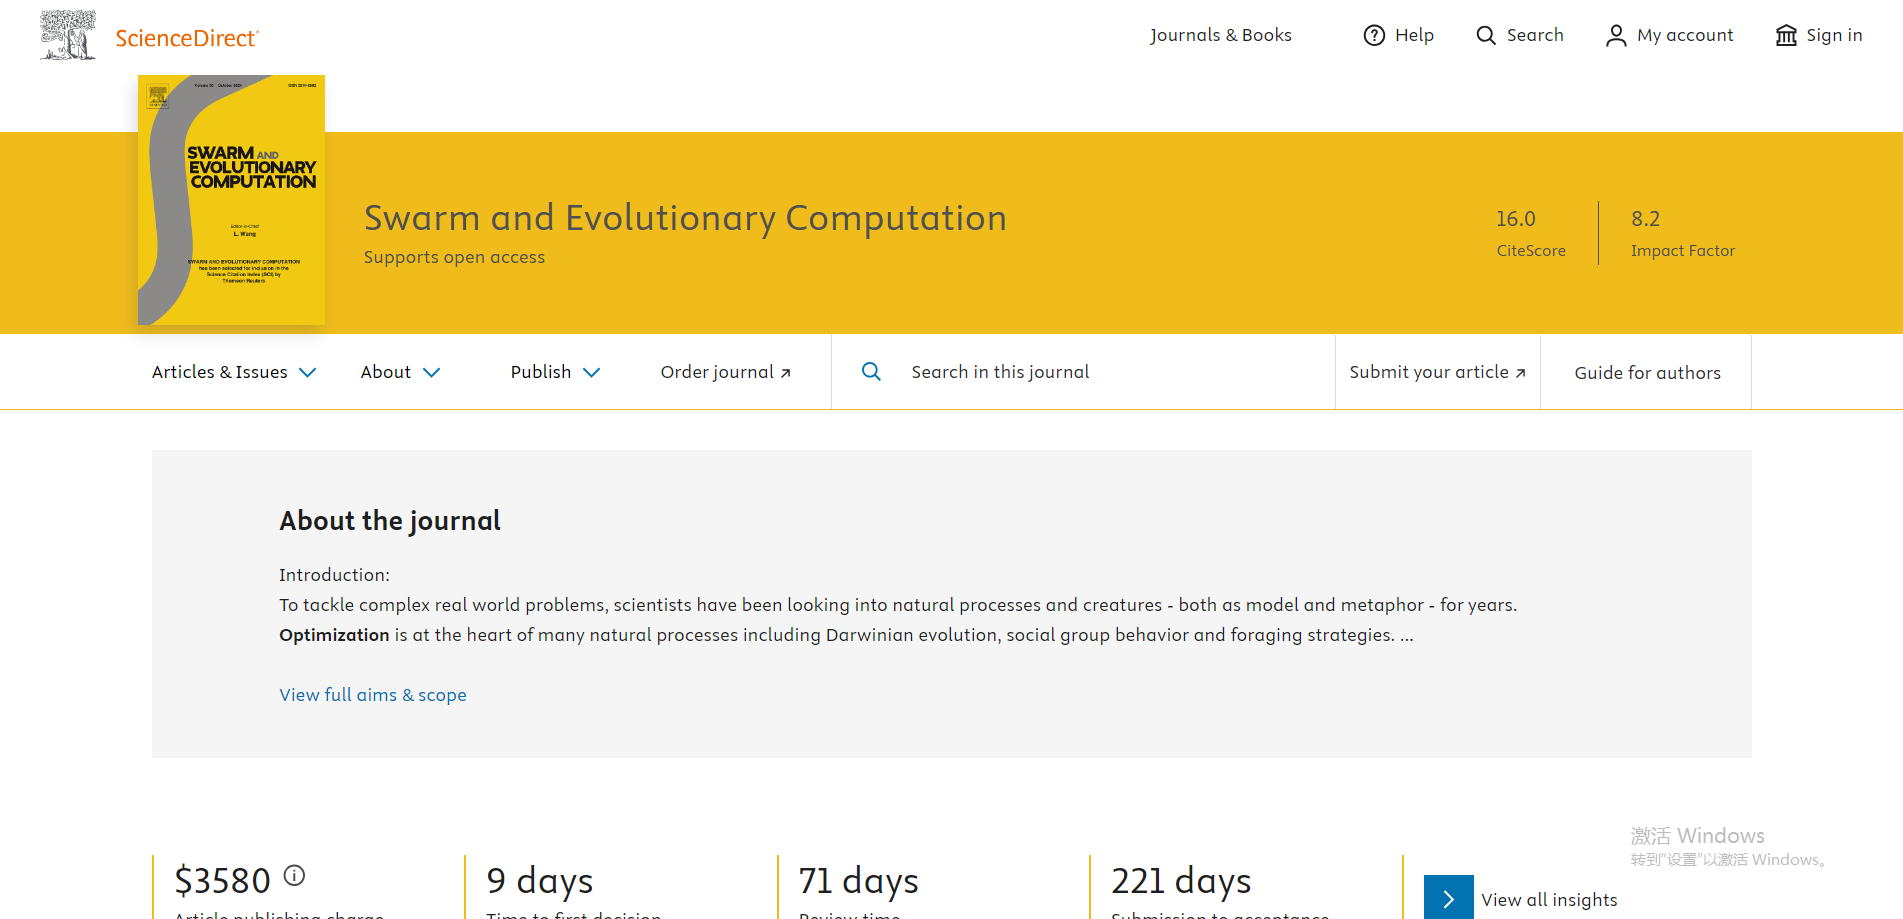Click the 9 days metric
1903x919 pixels.
pyautogui.click(x=540, y=881)
